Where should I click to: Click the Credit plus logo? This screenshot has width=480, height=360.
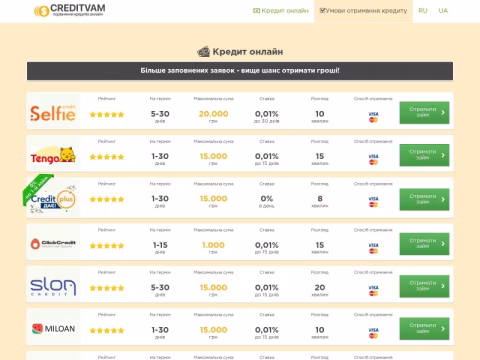(53, 199)
